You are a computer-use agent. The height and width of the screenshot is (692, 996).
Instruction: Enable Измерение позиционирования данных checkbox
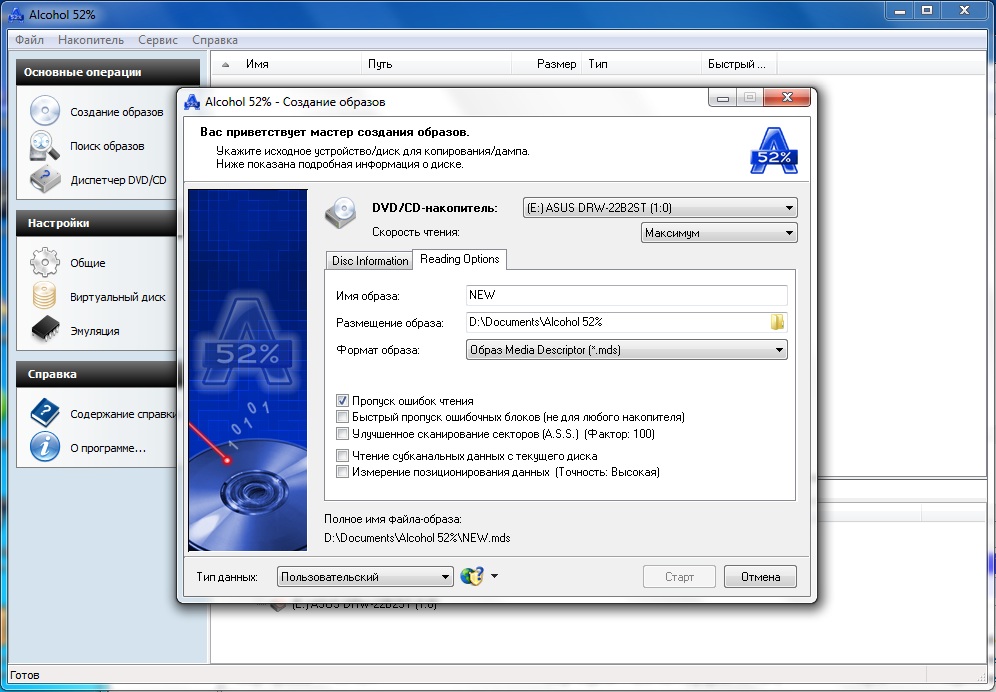[342, 472]
